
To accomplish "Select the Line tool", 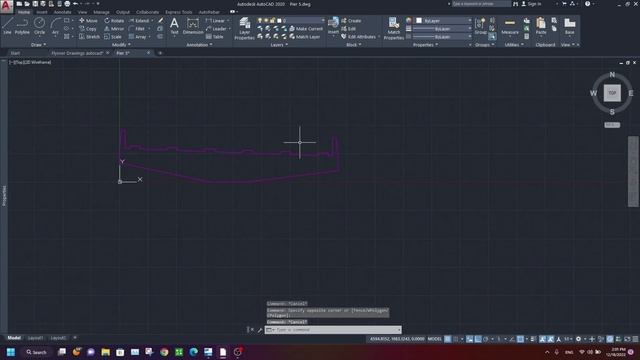I will 7,26.
